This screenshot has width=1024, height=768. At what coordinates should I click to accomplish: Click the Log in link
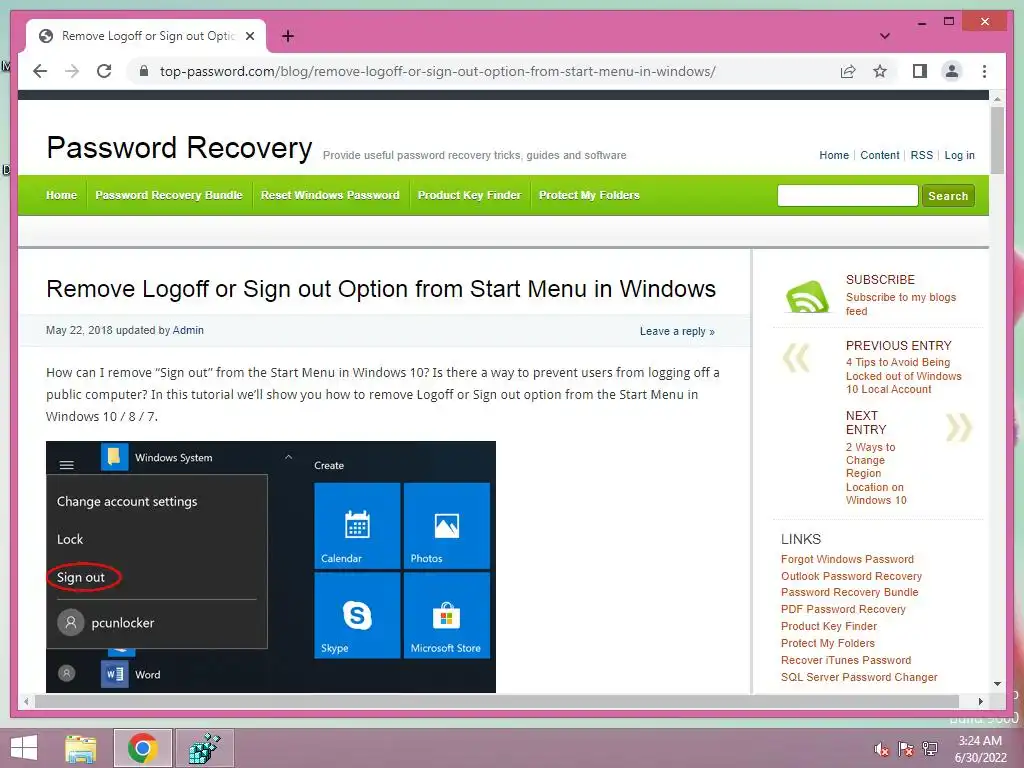959,155
